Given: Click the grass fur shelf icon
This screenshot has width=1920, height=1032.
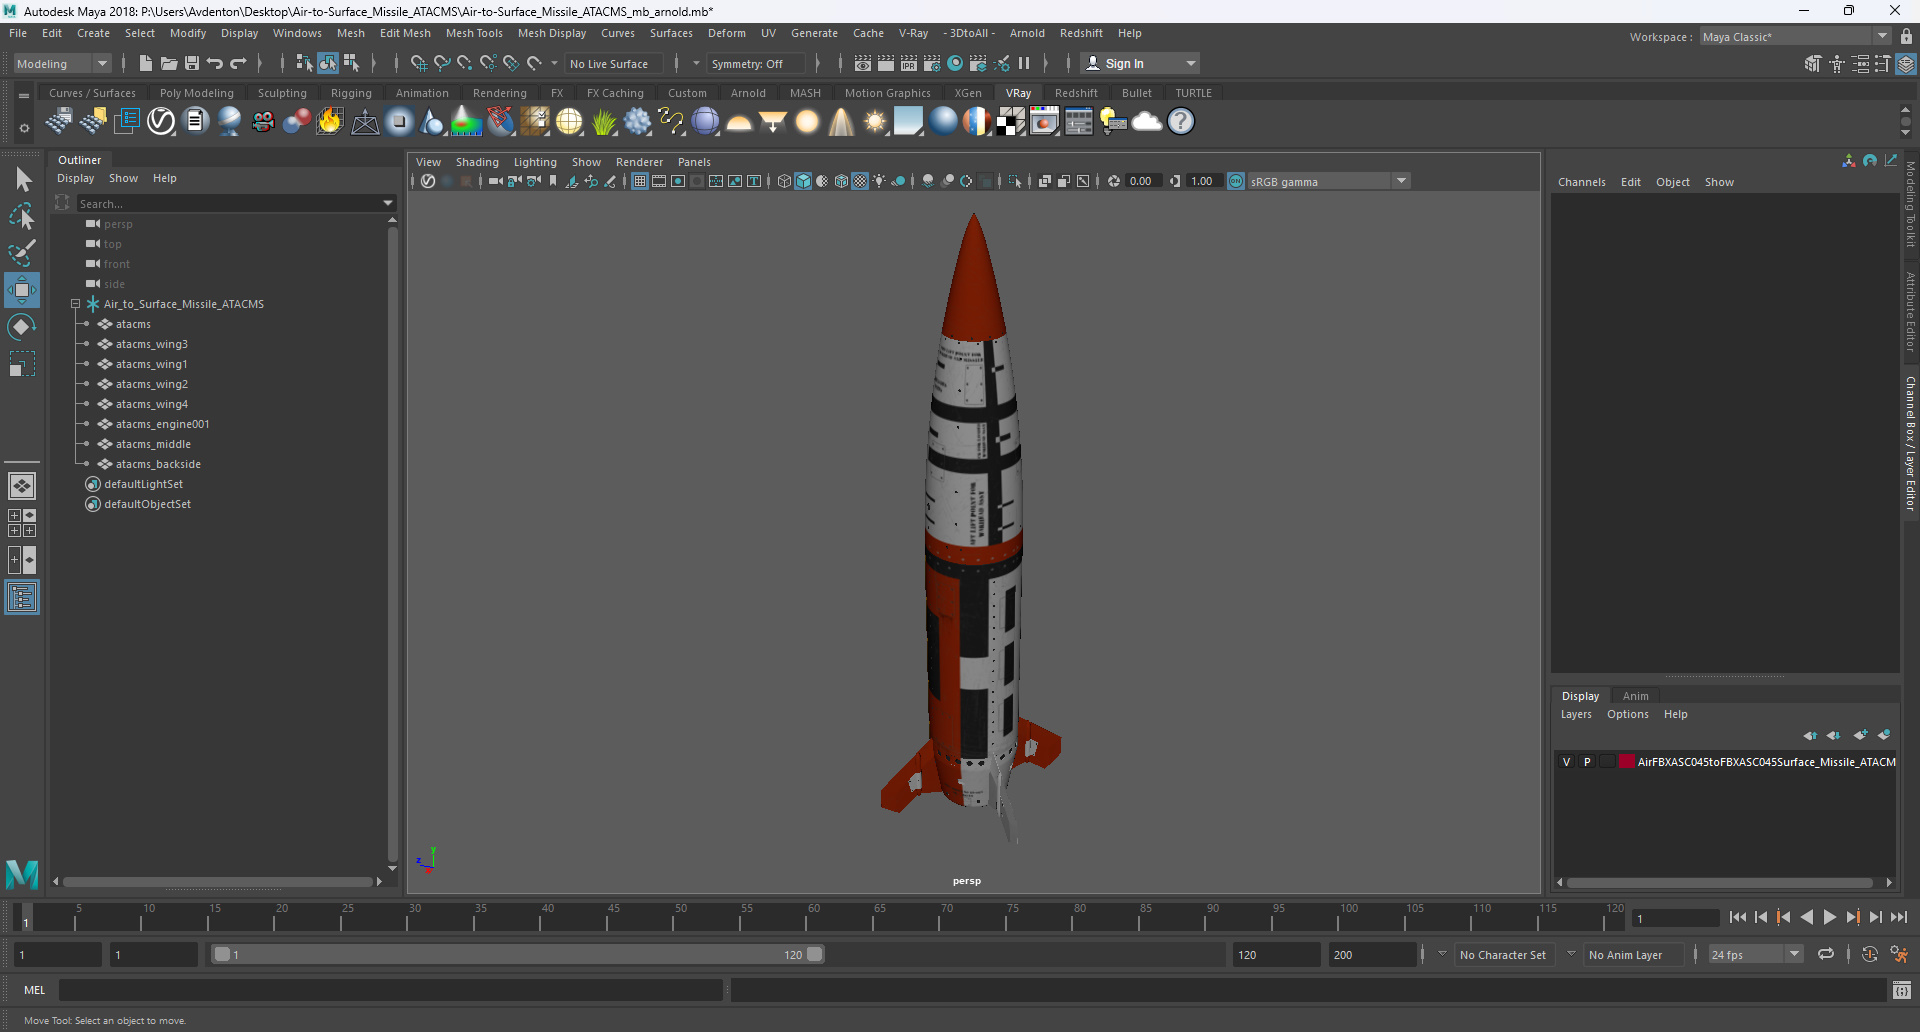Looking at the screenshot, I should coord(604,121).
